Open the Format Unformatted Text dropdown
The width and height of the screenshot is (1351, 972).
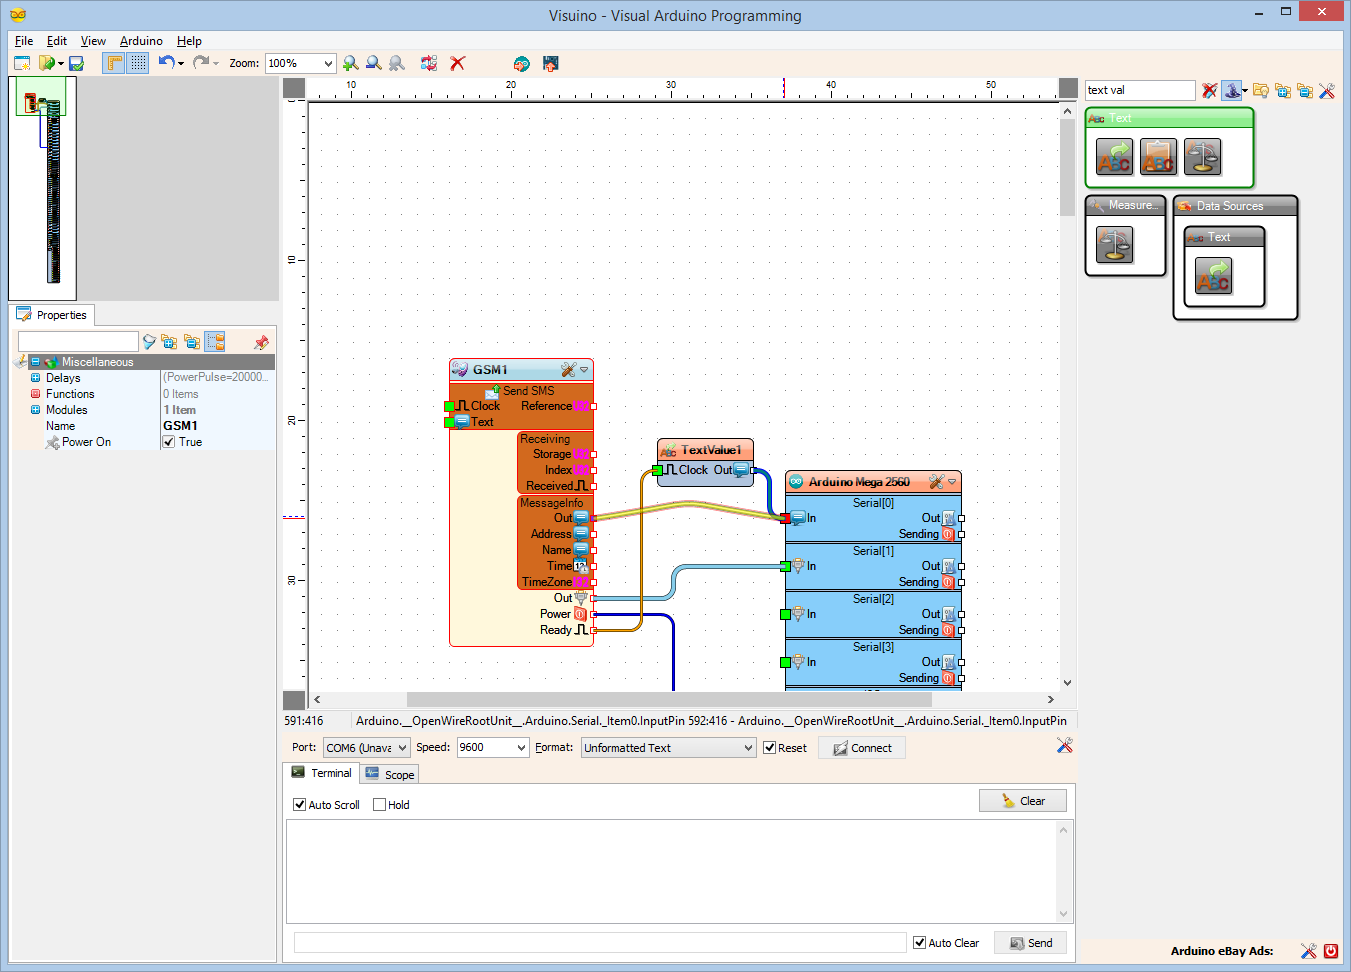coord(668,748)
